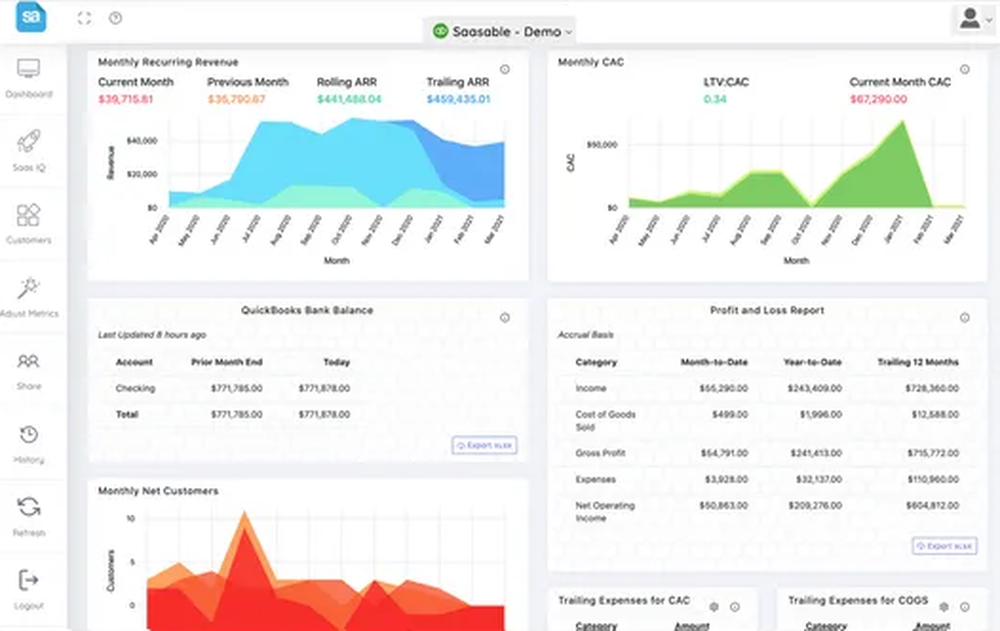Click Logout in the sidebar
Image resolution: width=1000 pixels, height=631 pixels.
[29, 590]
